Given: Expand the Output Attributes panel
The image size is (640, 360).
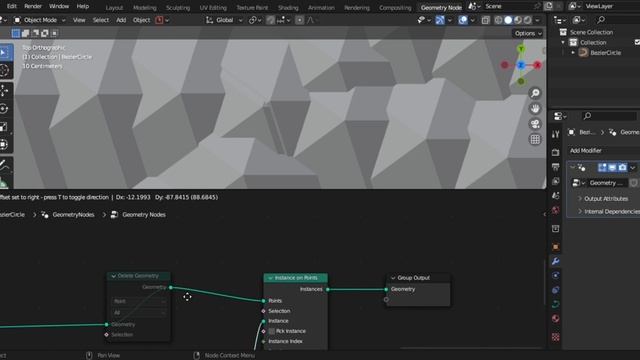Looking at the screenshot, I should [606, 198].
